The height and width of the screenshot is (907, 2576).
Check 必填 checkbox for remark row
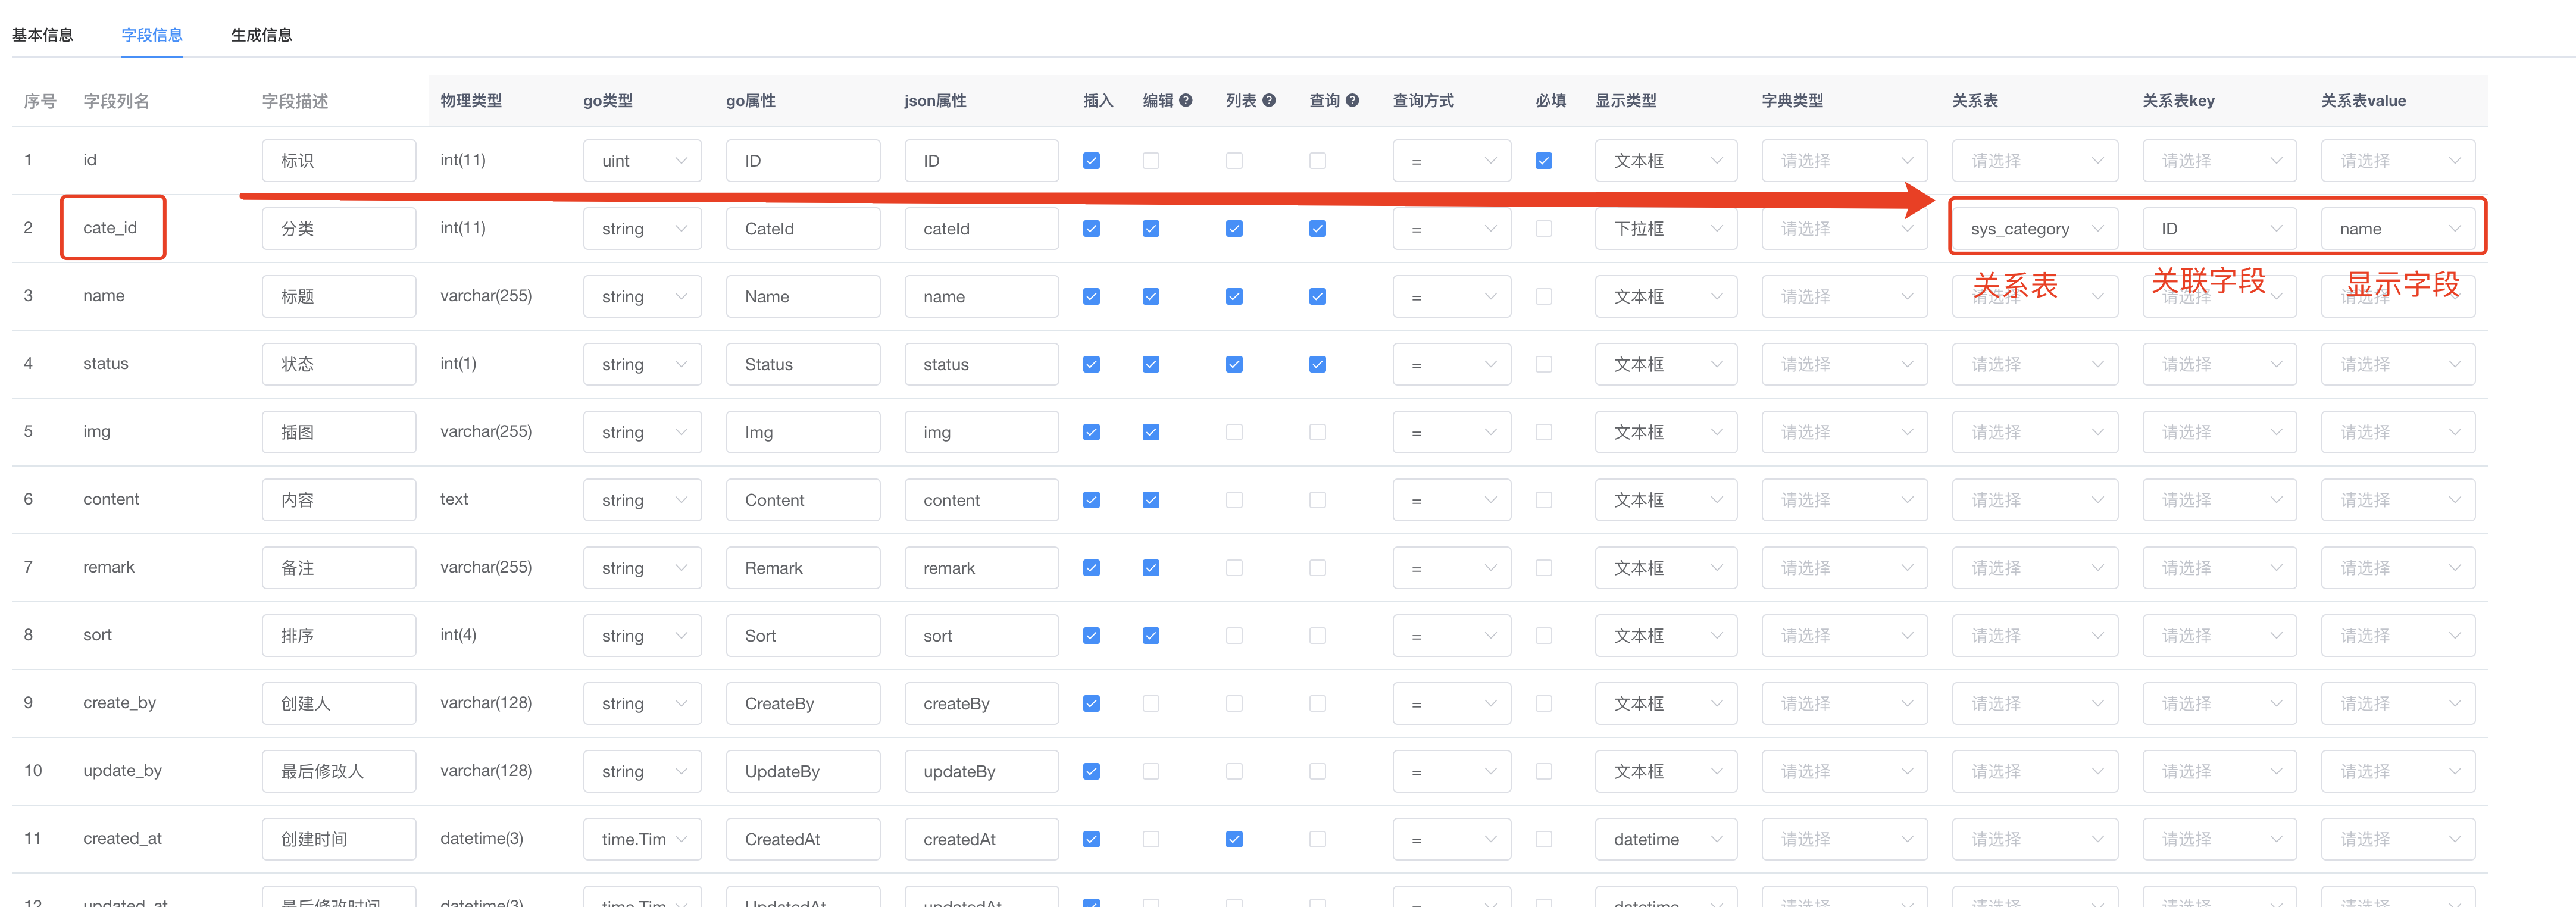(x=1544, y=568)
